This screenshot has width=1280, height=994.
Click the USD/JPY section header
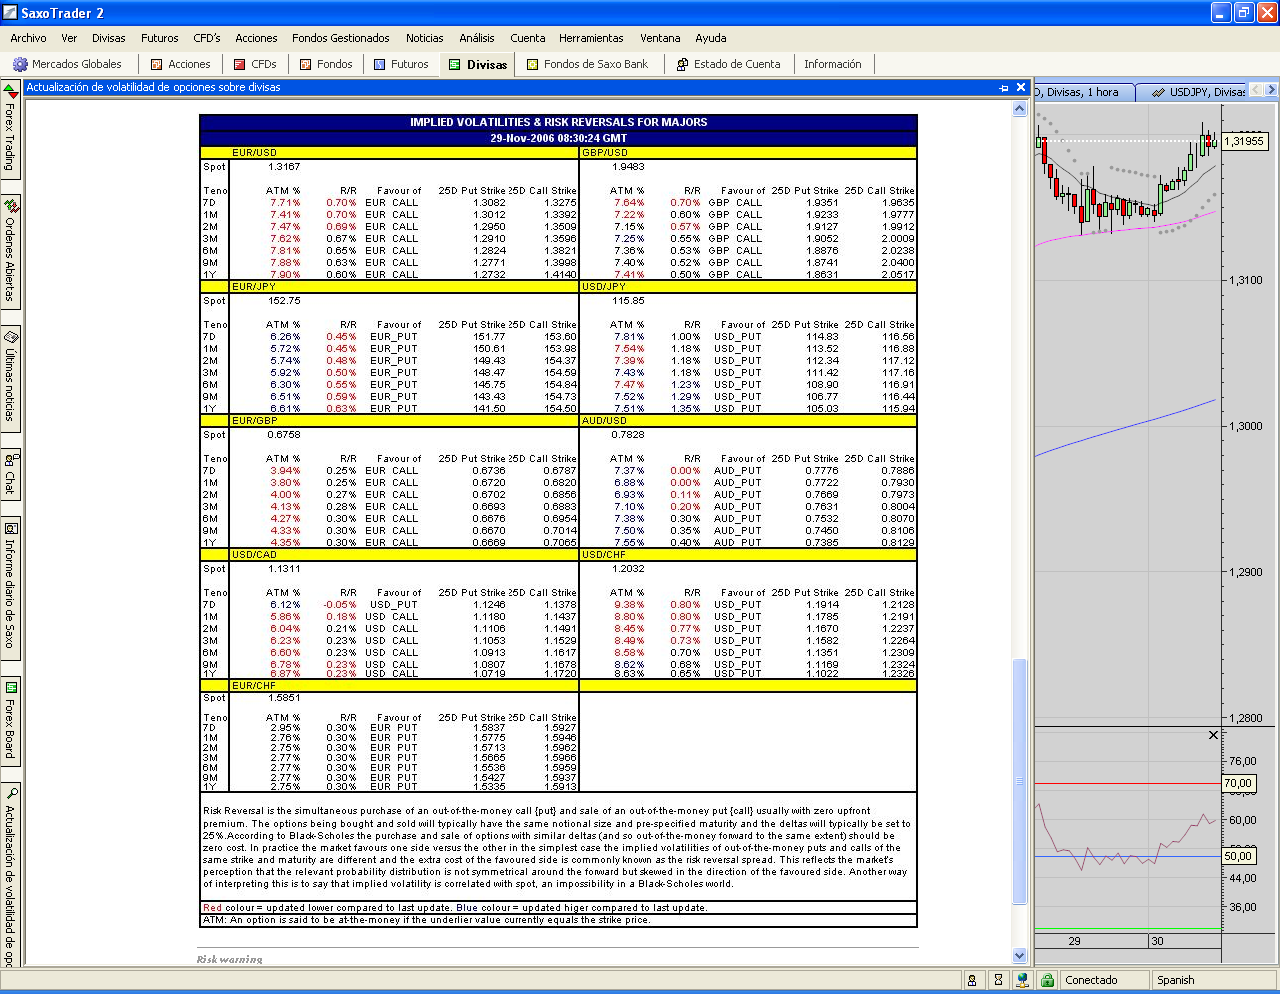click(x=604, y=287)
